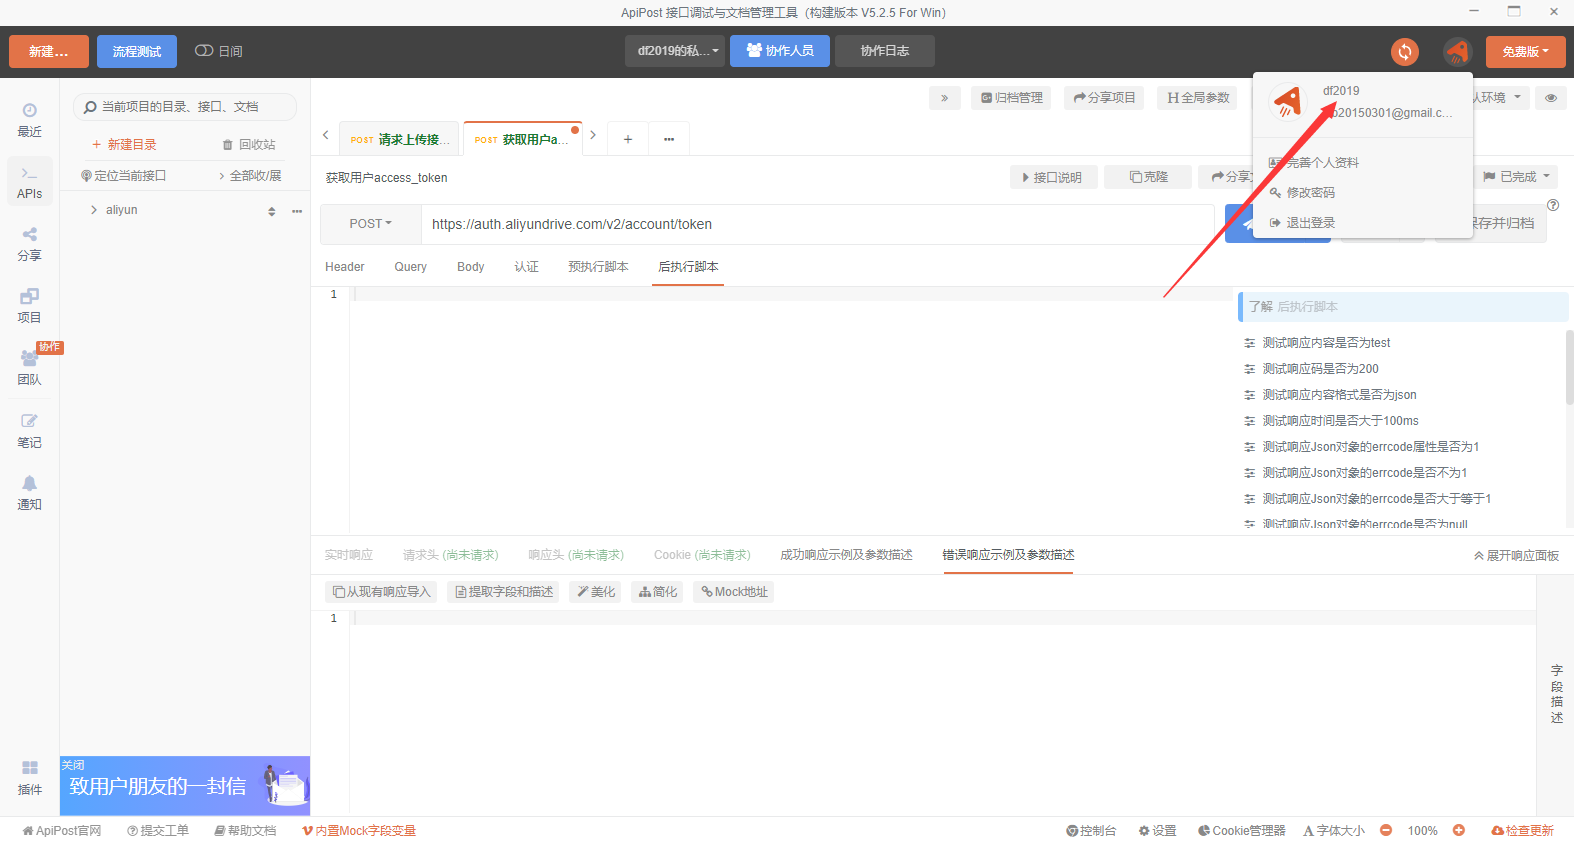Click the request URL input field
1574x852 pixels.
coord(818,224)
